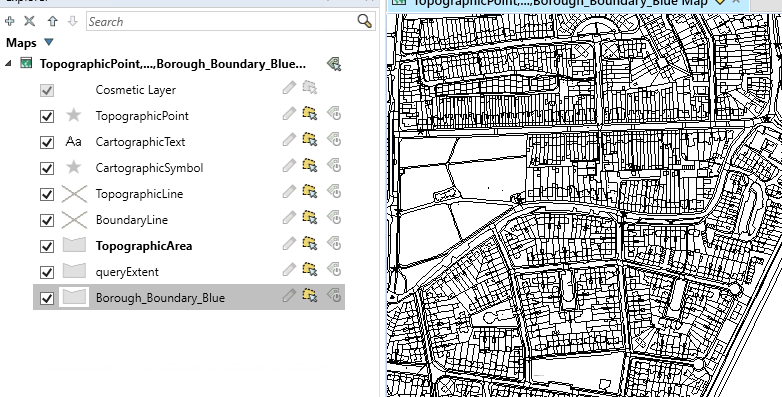Click the move up arrow icon
Screen dimensions: 782x397
coord(52,21)
